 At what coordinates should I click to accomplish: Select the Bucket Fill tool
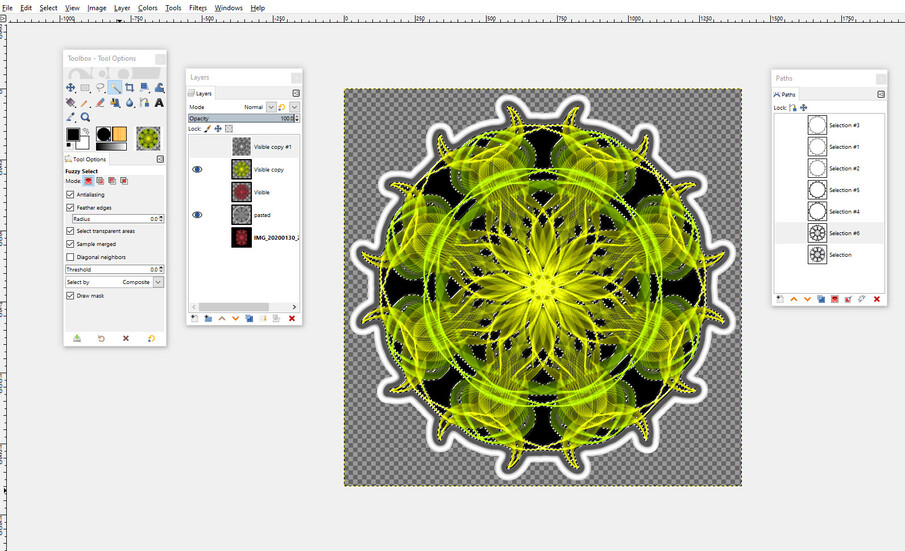pos(70,103)
